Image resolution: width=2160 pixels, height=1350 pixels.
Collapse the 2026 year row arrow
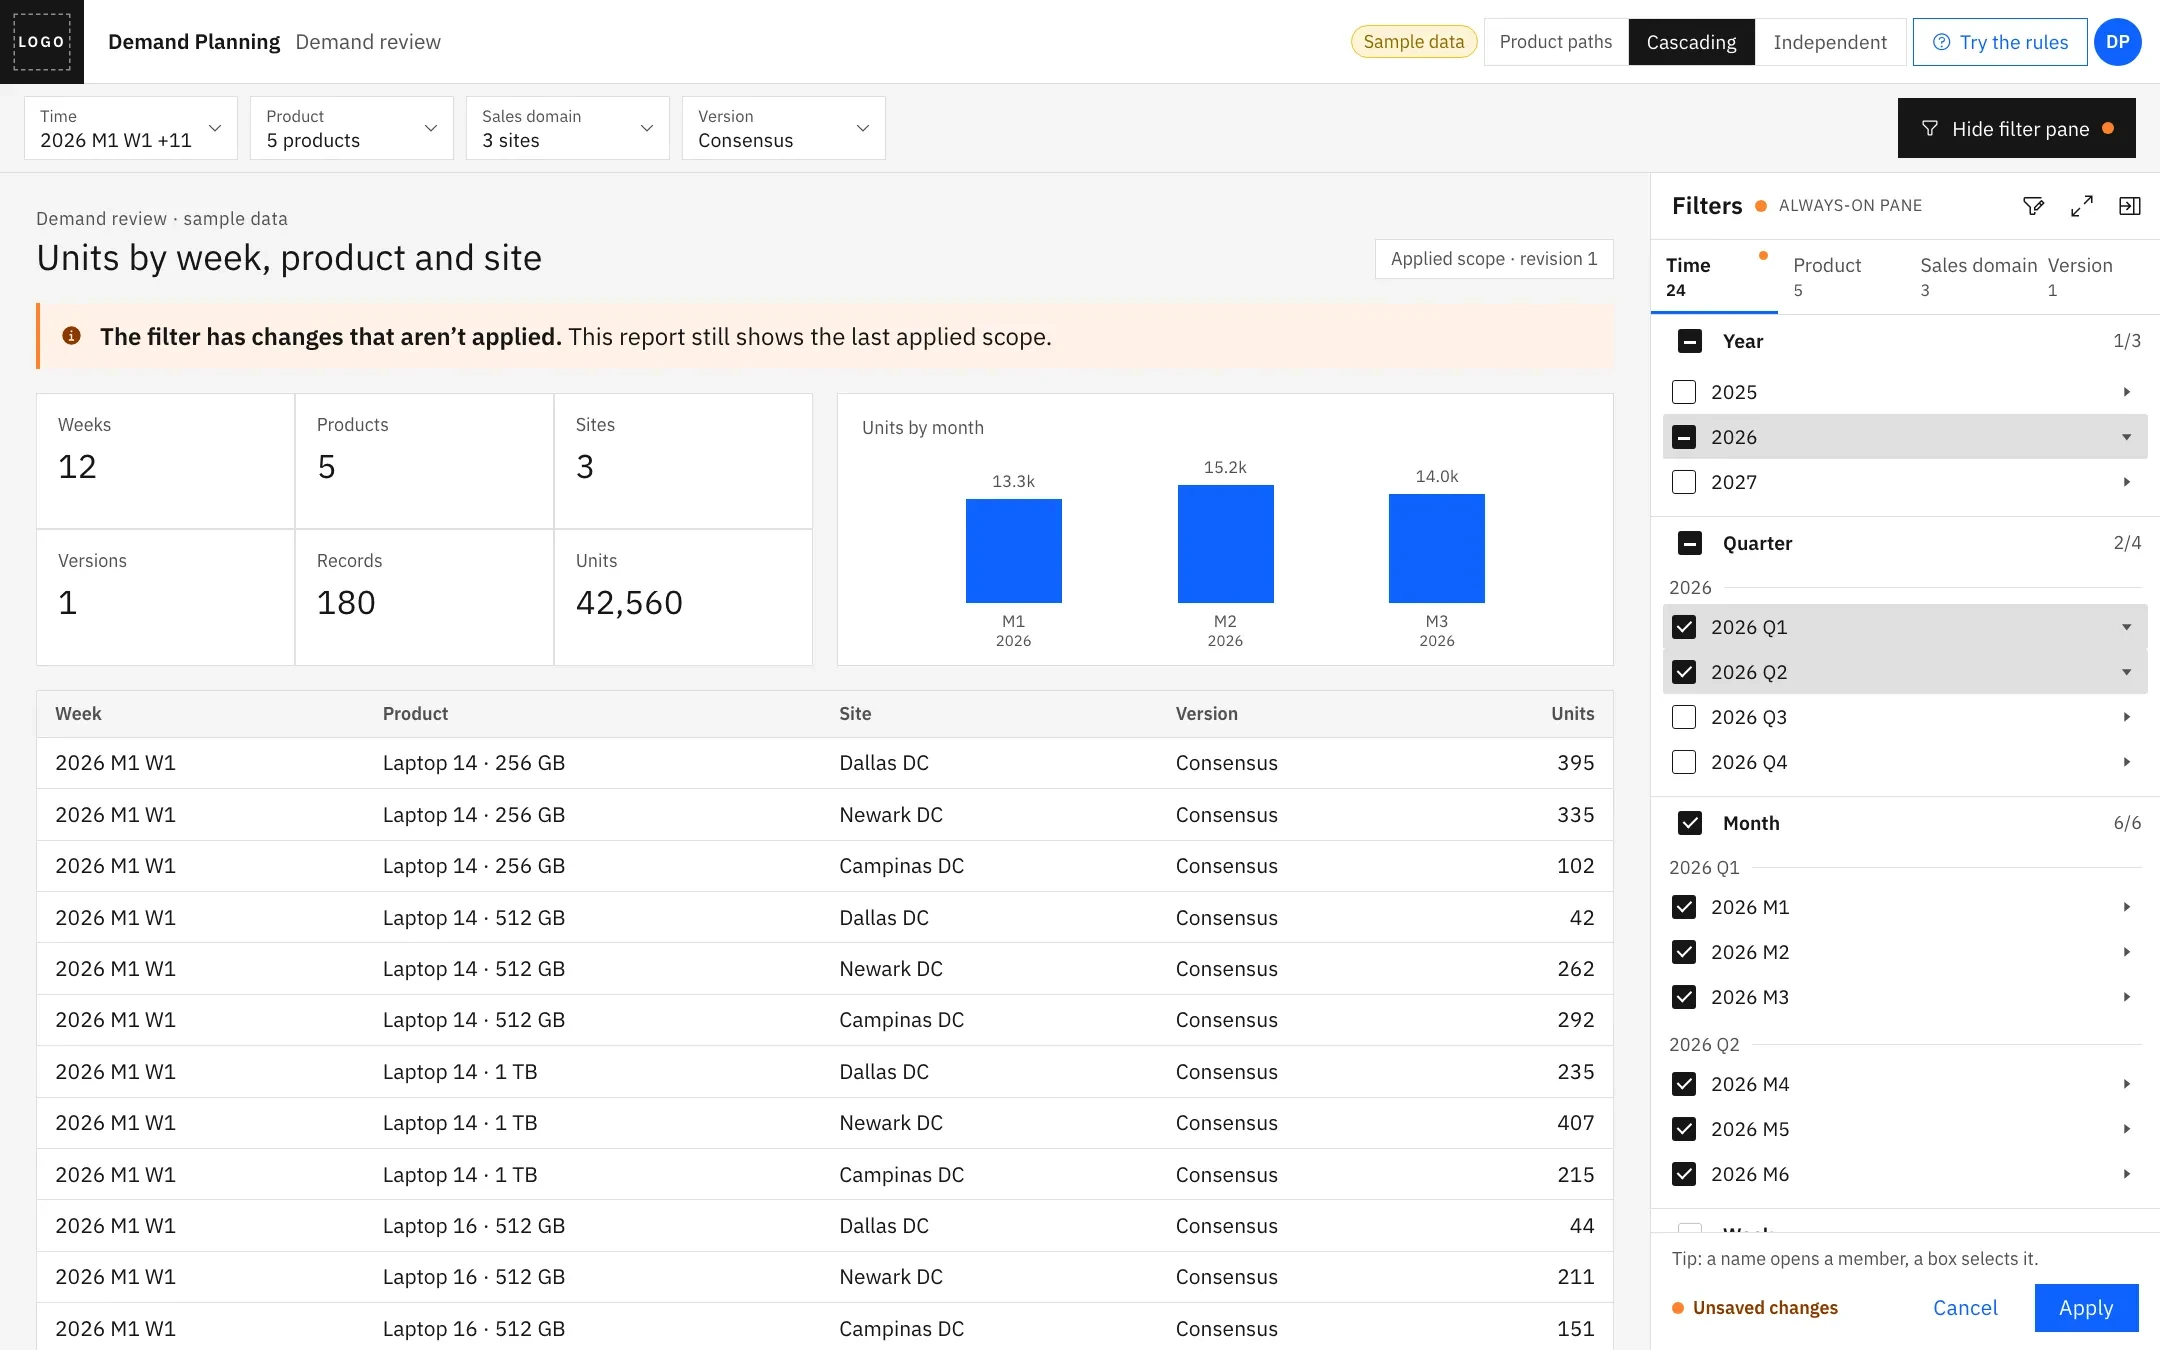tap(2127, 437)
